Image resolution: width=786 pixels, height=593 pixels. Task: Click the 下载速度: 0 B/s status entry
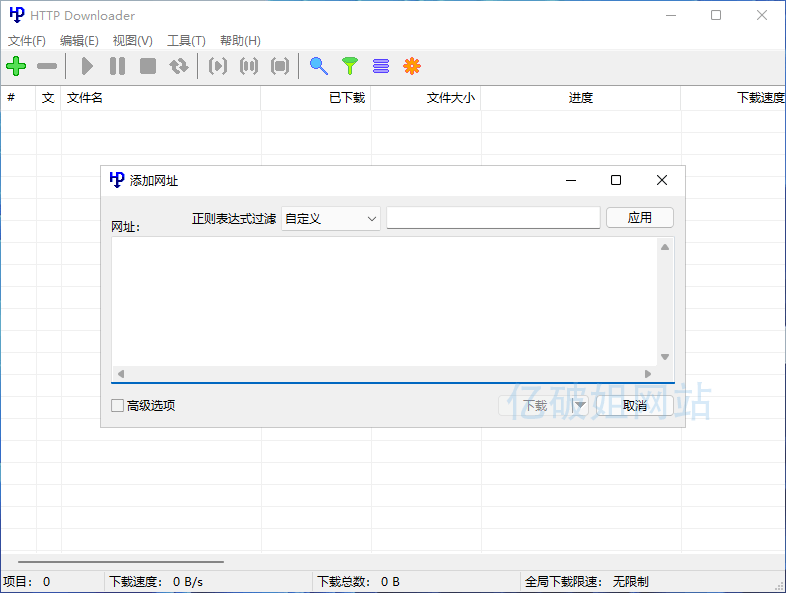pos(156,581)
